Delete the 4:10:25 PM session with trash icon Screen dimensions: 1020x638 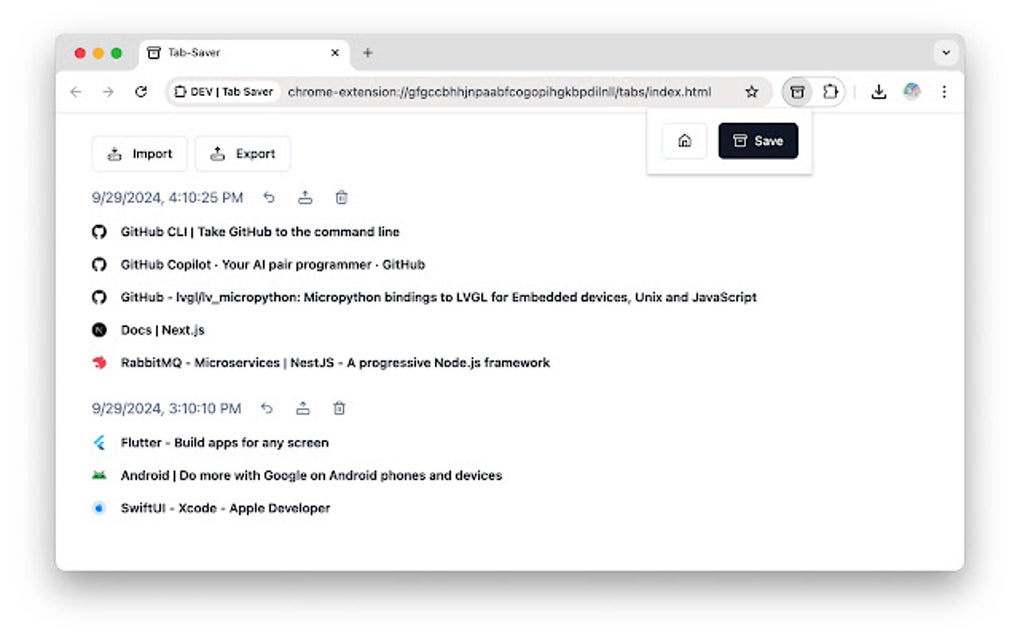pos(340,197)
